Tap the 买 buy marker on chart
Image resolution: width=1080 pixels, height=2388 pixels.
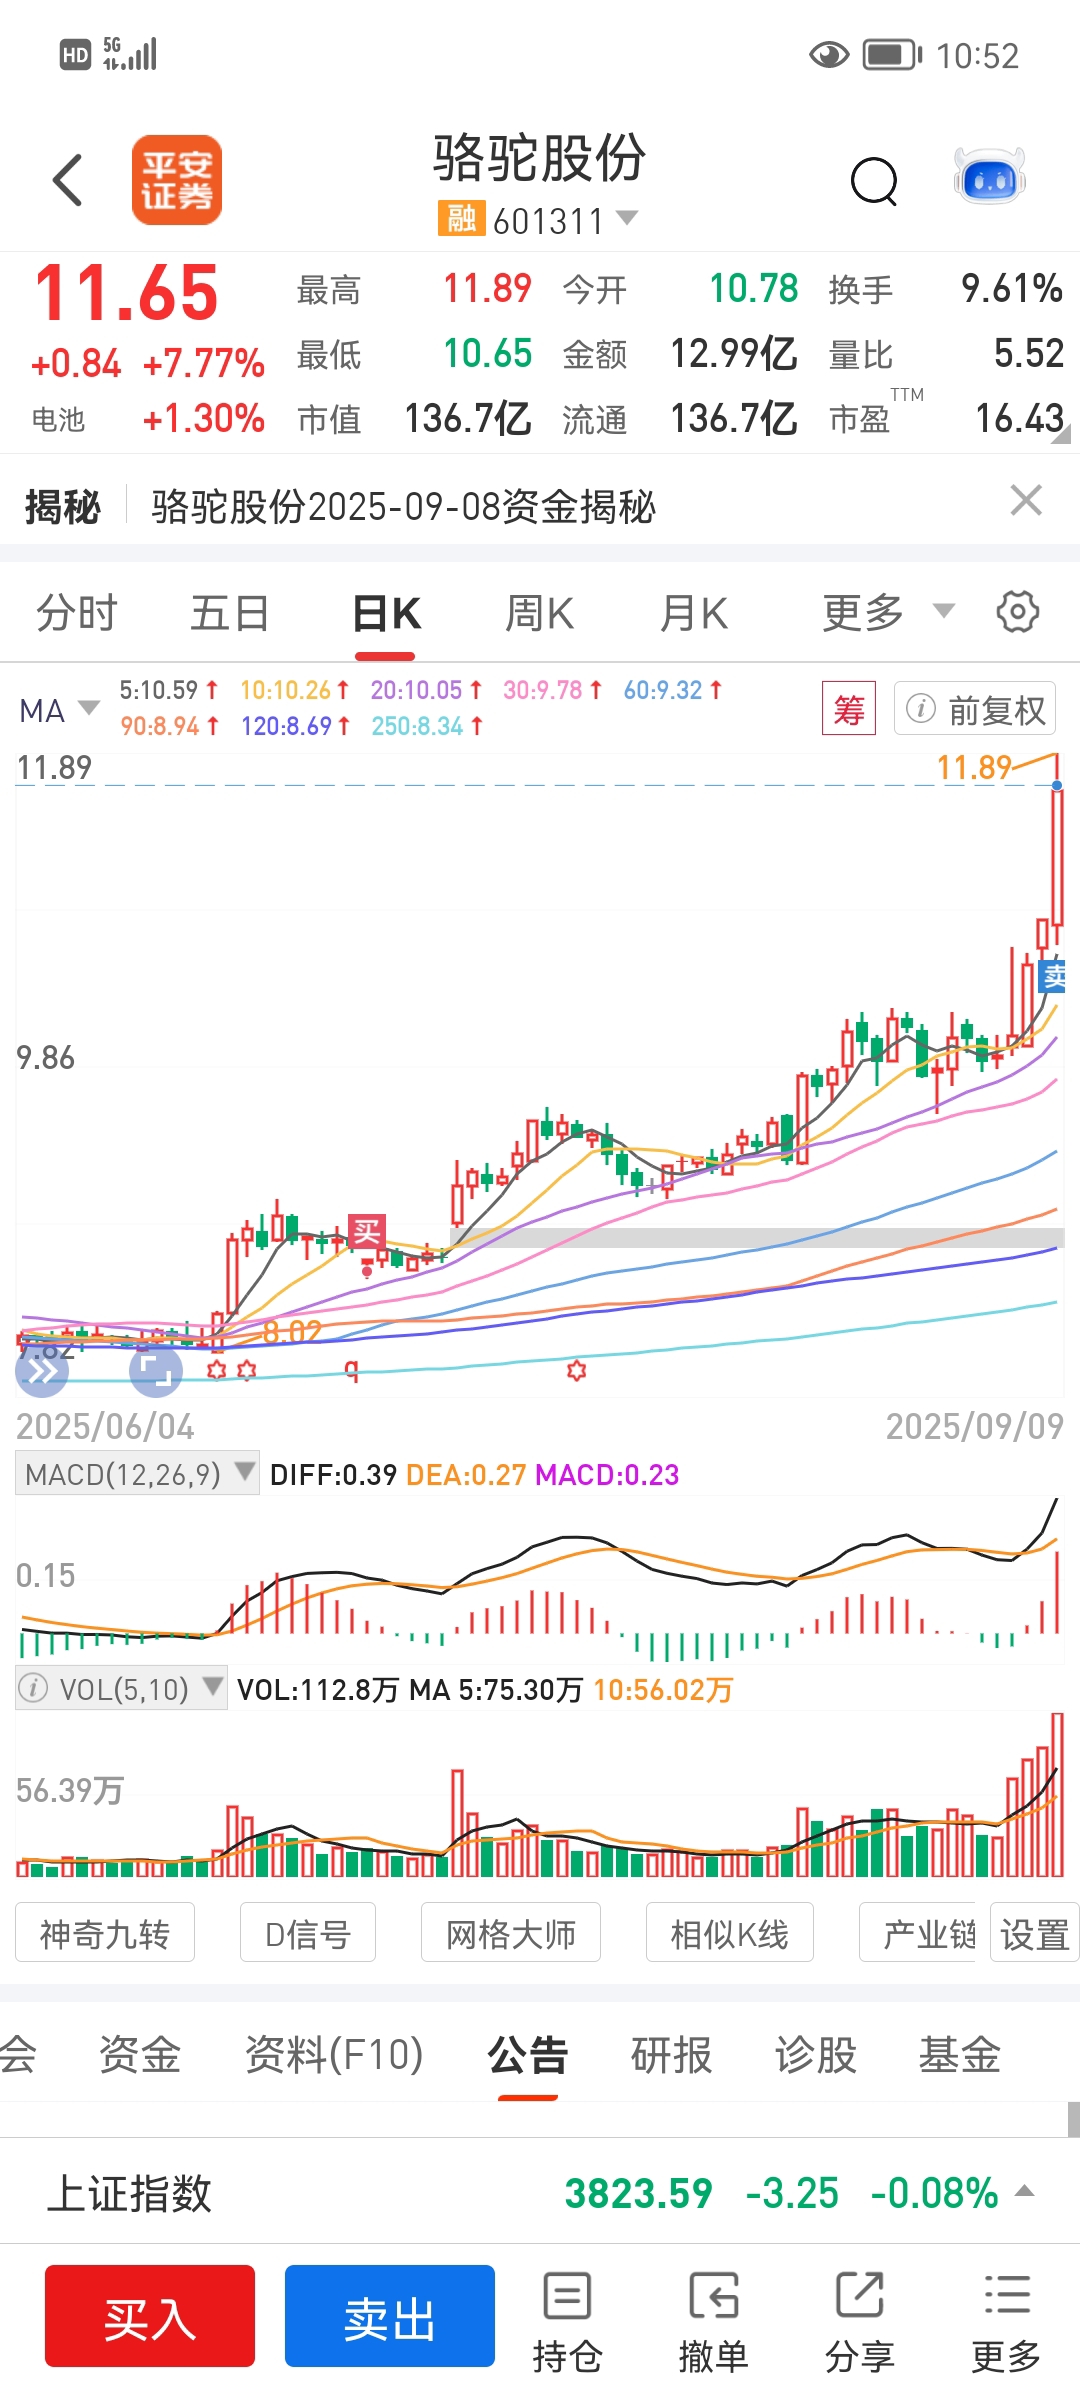point(367,1231)
